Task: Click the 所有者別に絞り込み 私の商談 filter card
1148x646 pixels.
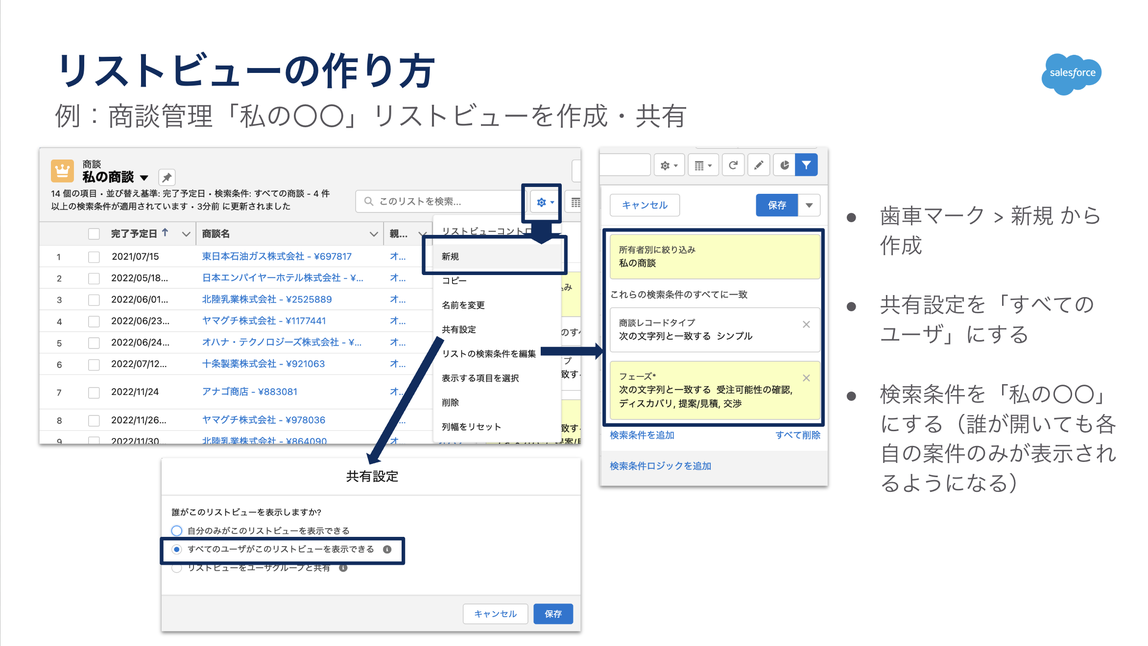Action: point(714,256)
